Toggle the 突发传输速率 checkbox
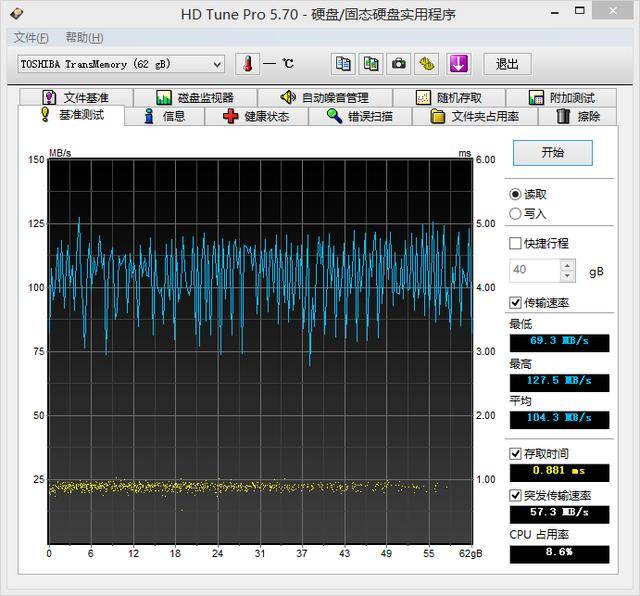The height and width of the screenshot is (596, 640). 515,496
